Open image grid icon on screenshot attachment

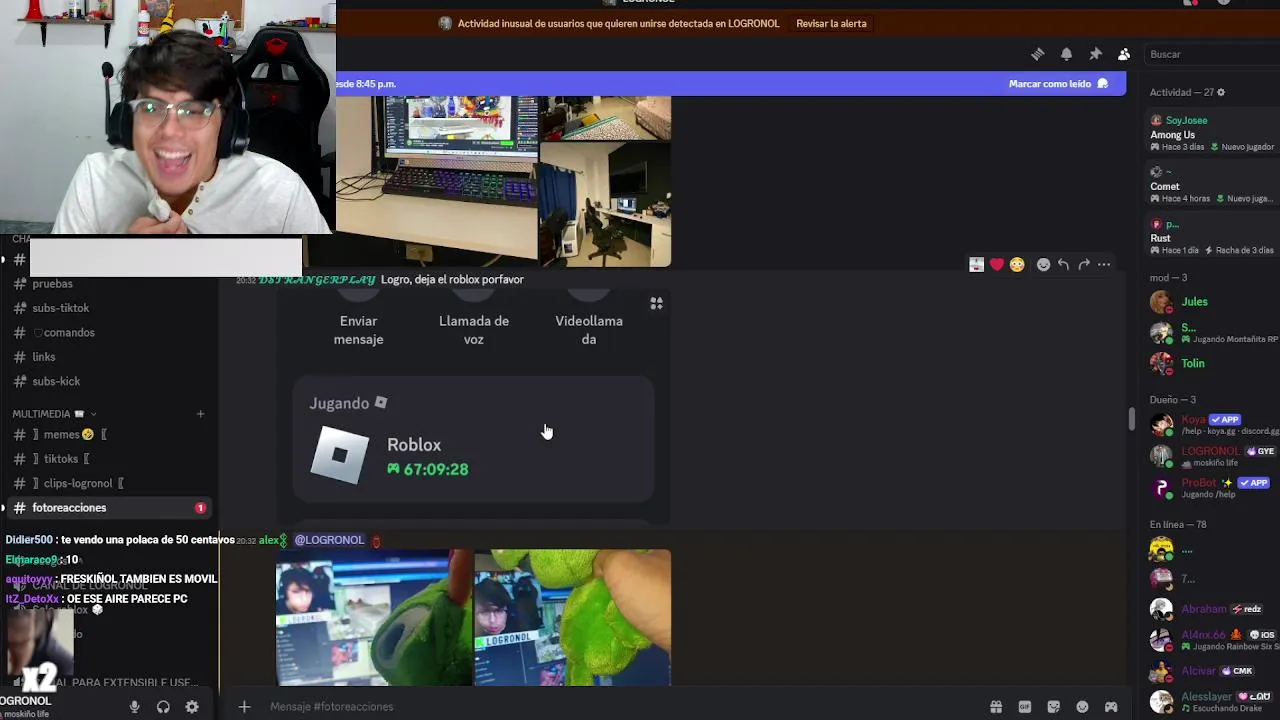656,303
